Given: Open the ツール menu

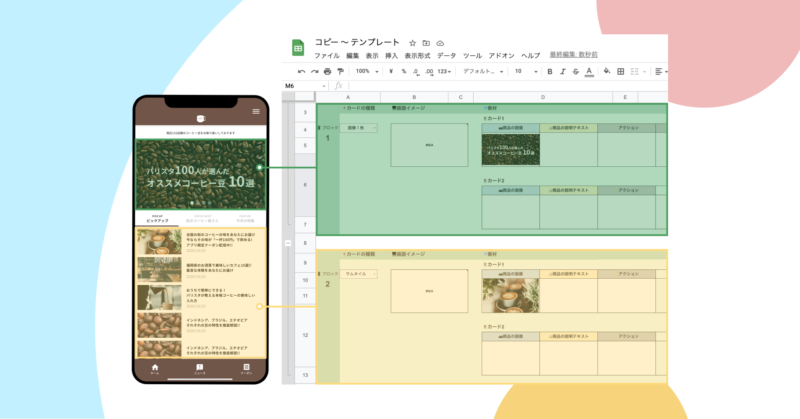Looking at the screenshot, I should (472, 56).
